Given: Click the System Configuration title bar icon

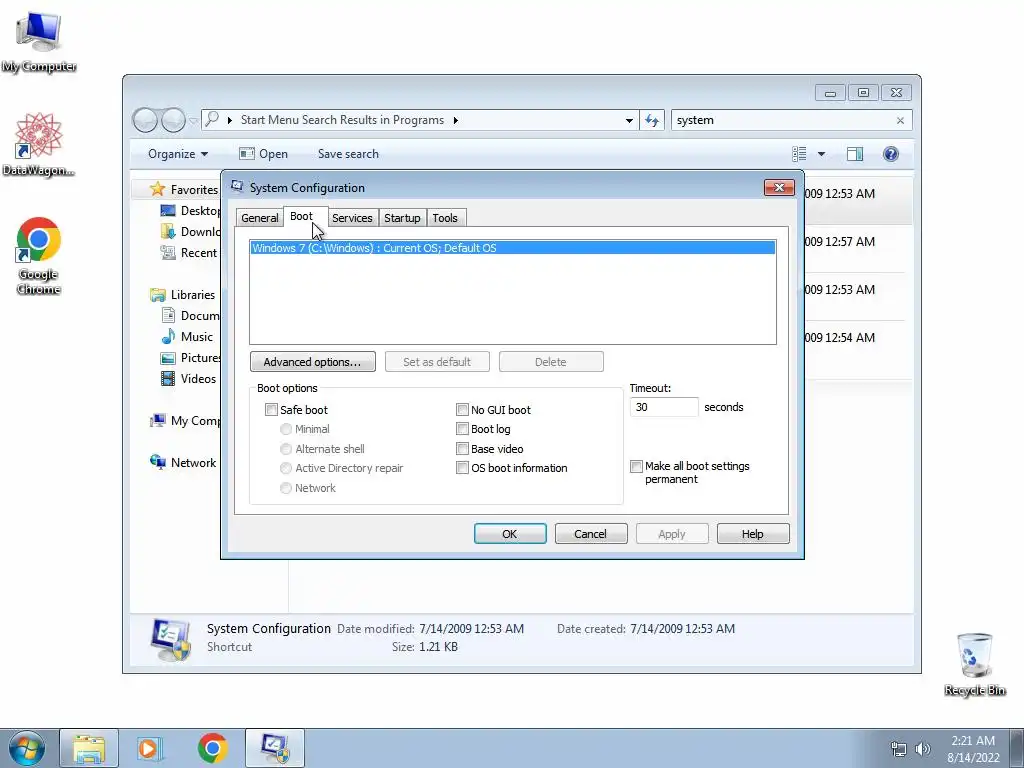Looking at the screenshot, I should (237, 187).
